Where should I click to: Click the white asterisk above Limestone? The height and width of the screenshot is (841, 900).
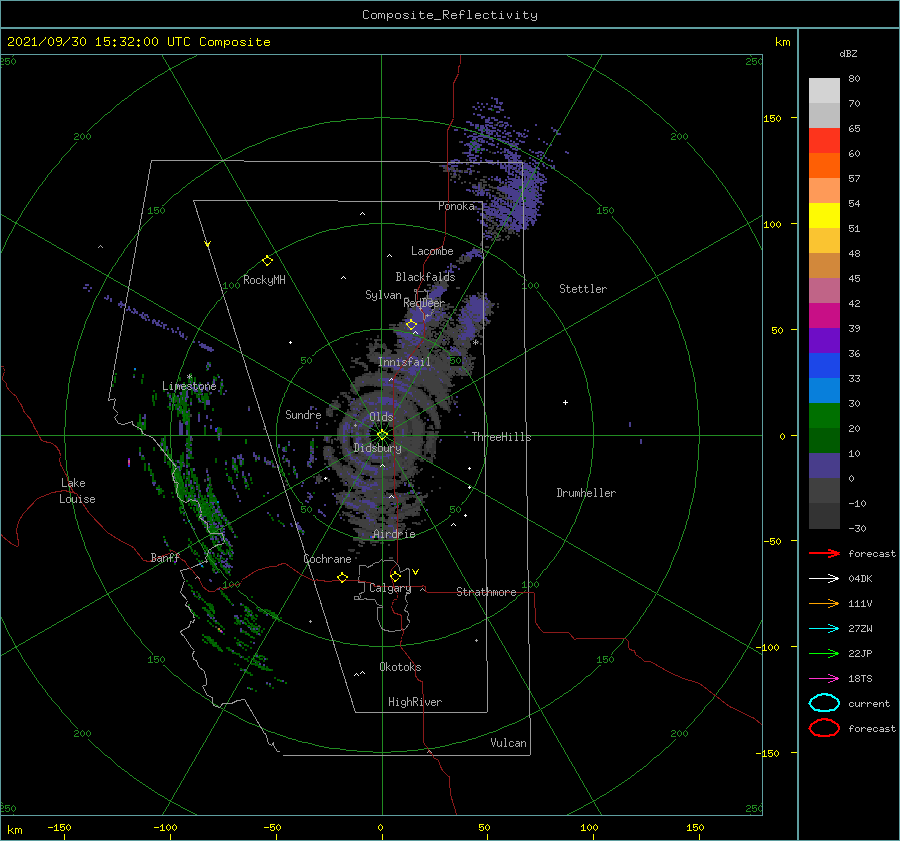pyautogui.click(x=189, y=377)
